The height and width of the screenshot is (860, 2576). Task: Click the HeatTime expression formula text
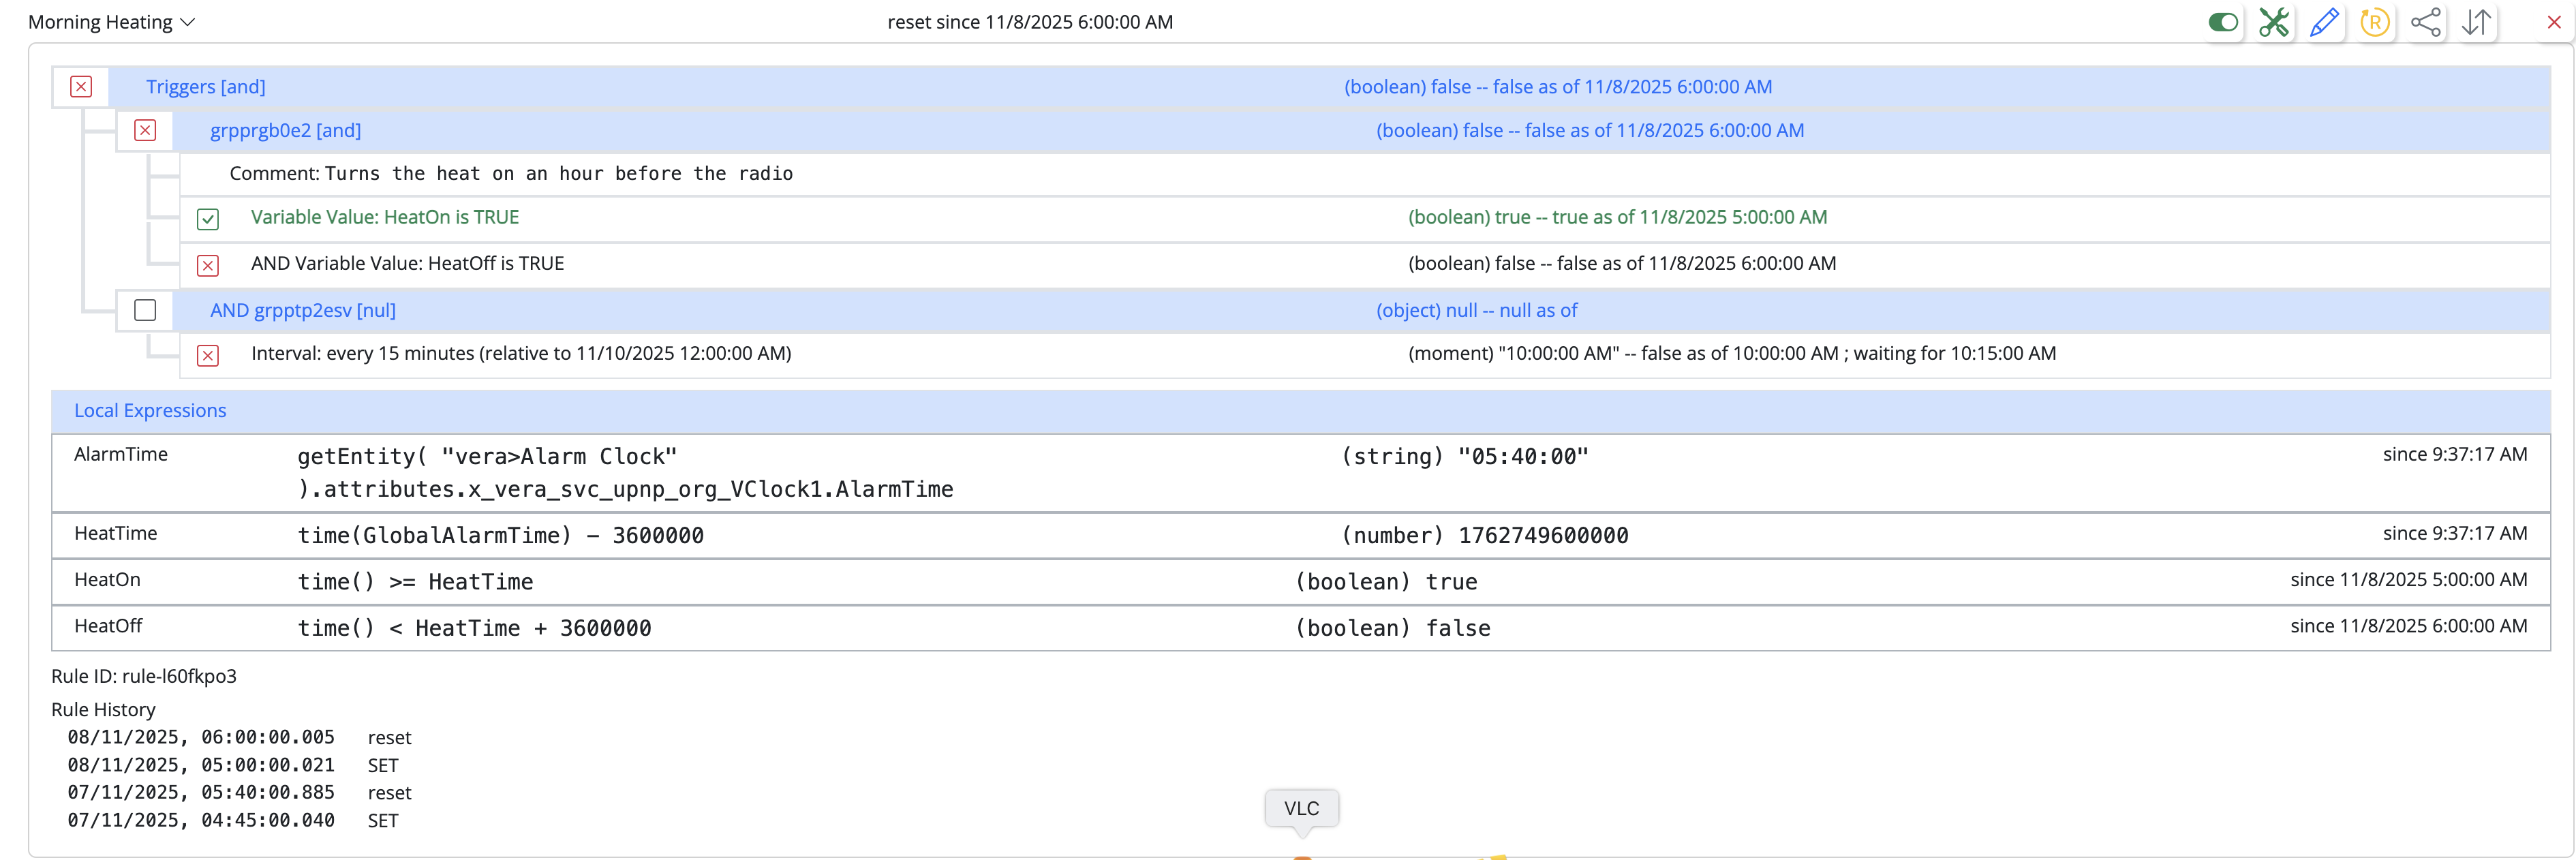pyautogui.click(x=500, y=535)
